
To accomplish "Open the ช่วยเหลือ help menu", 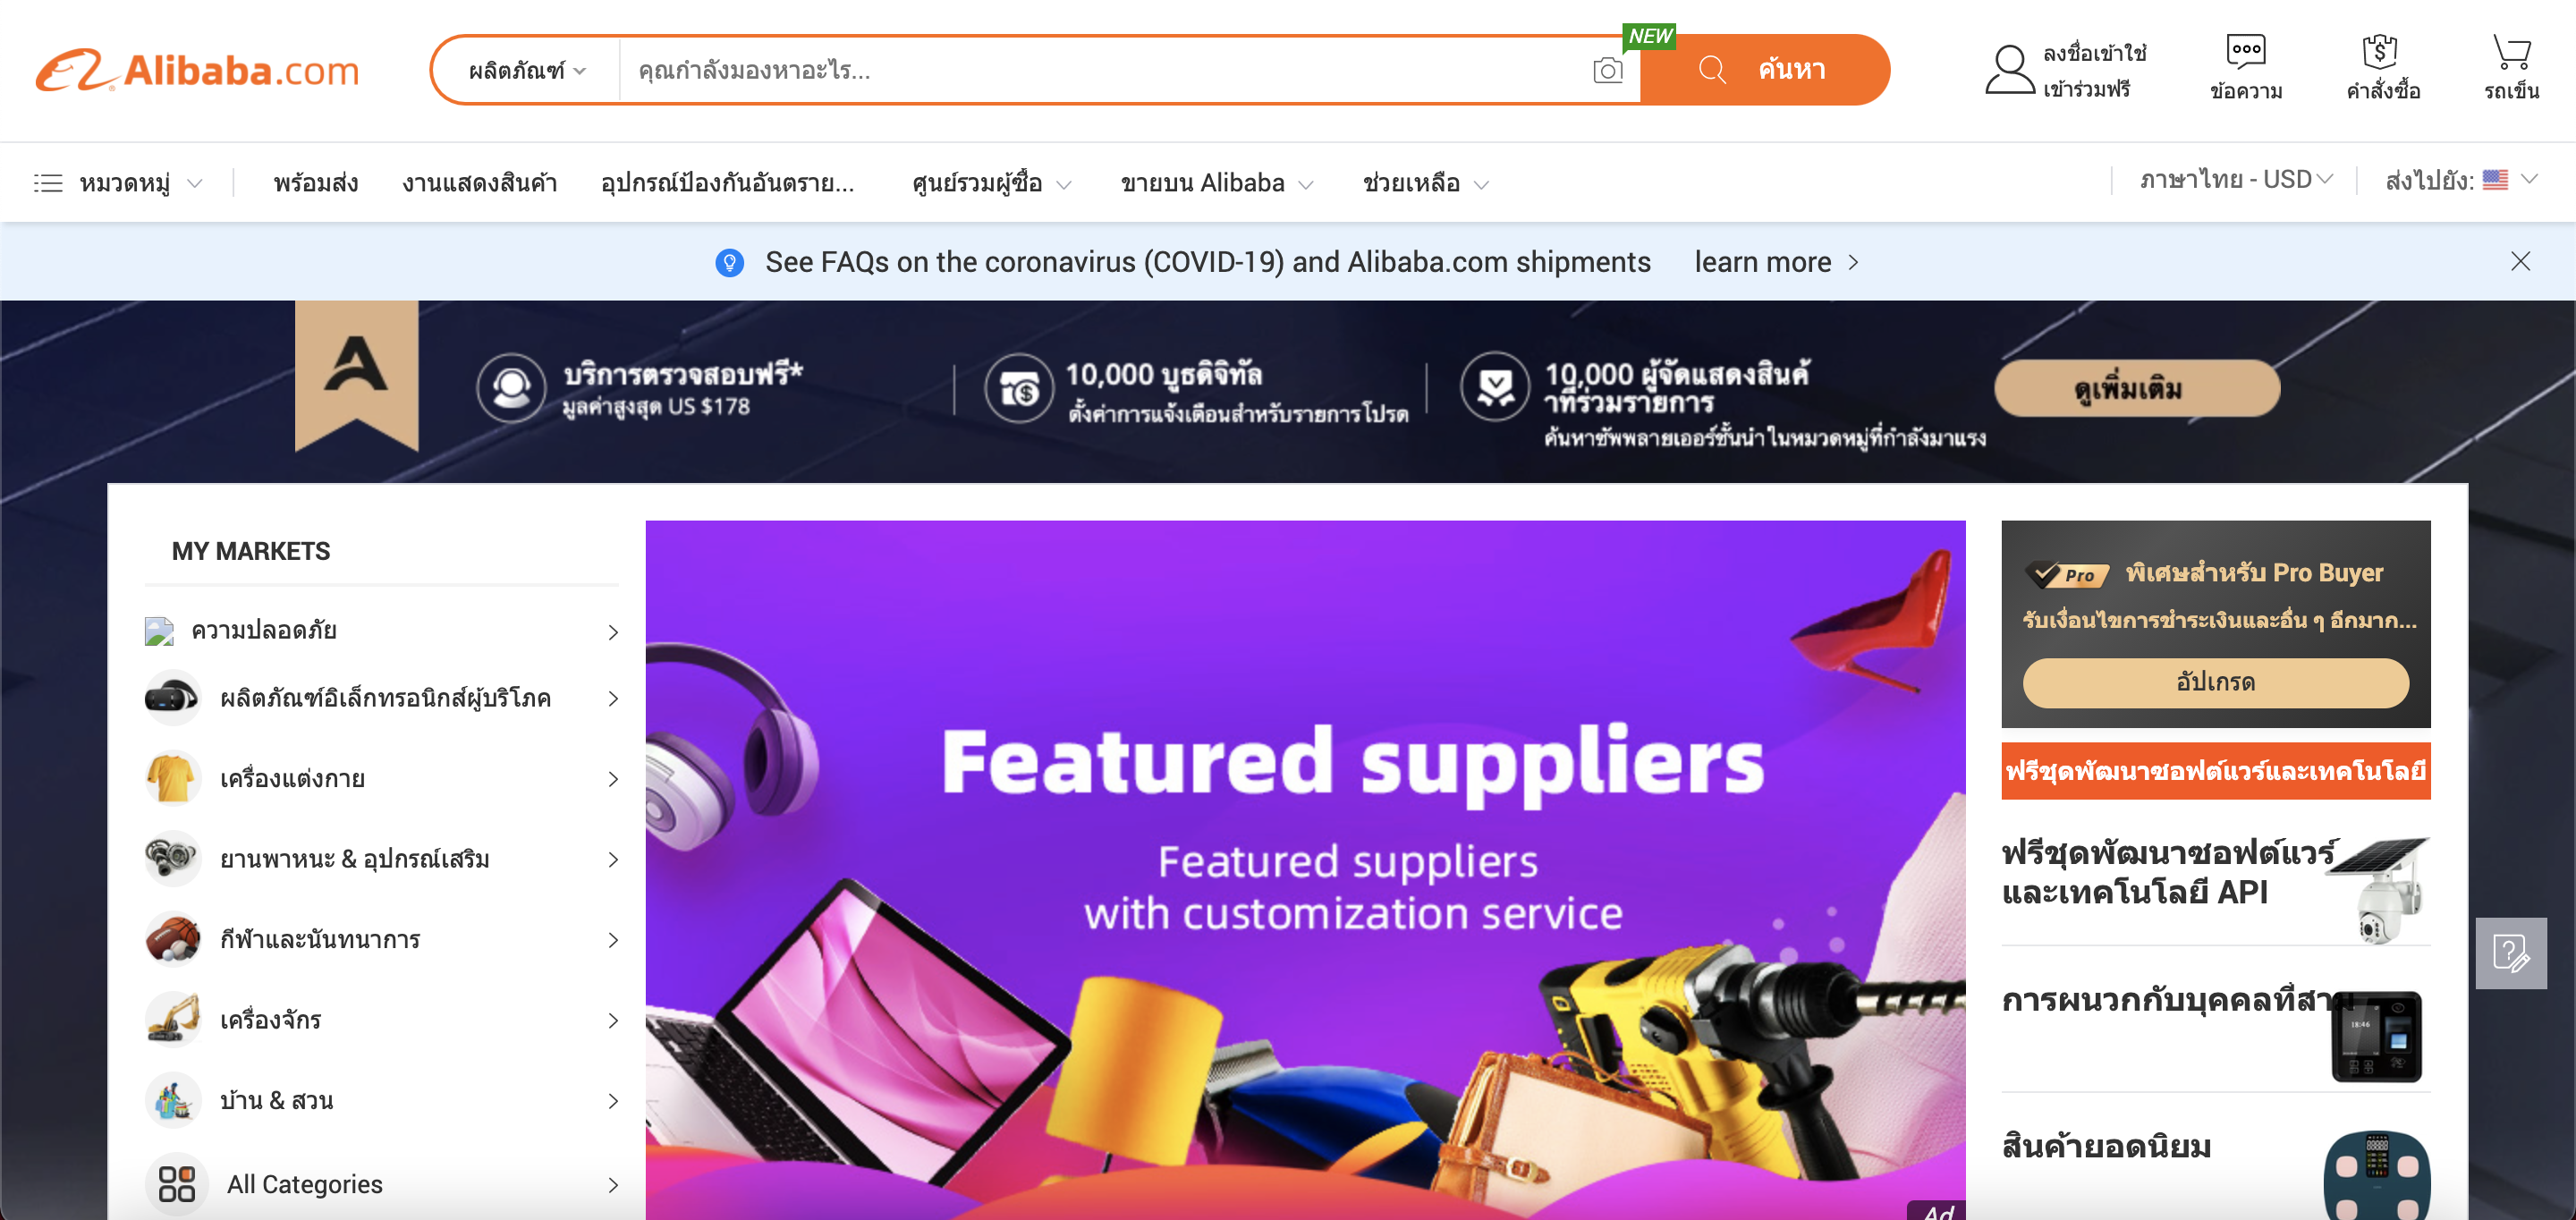I will pyautogui.click(x=1426, y=183).
